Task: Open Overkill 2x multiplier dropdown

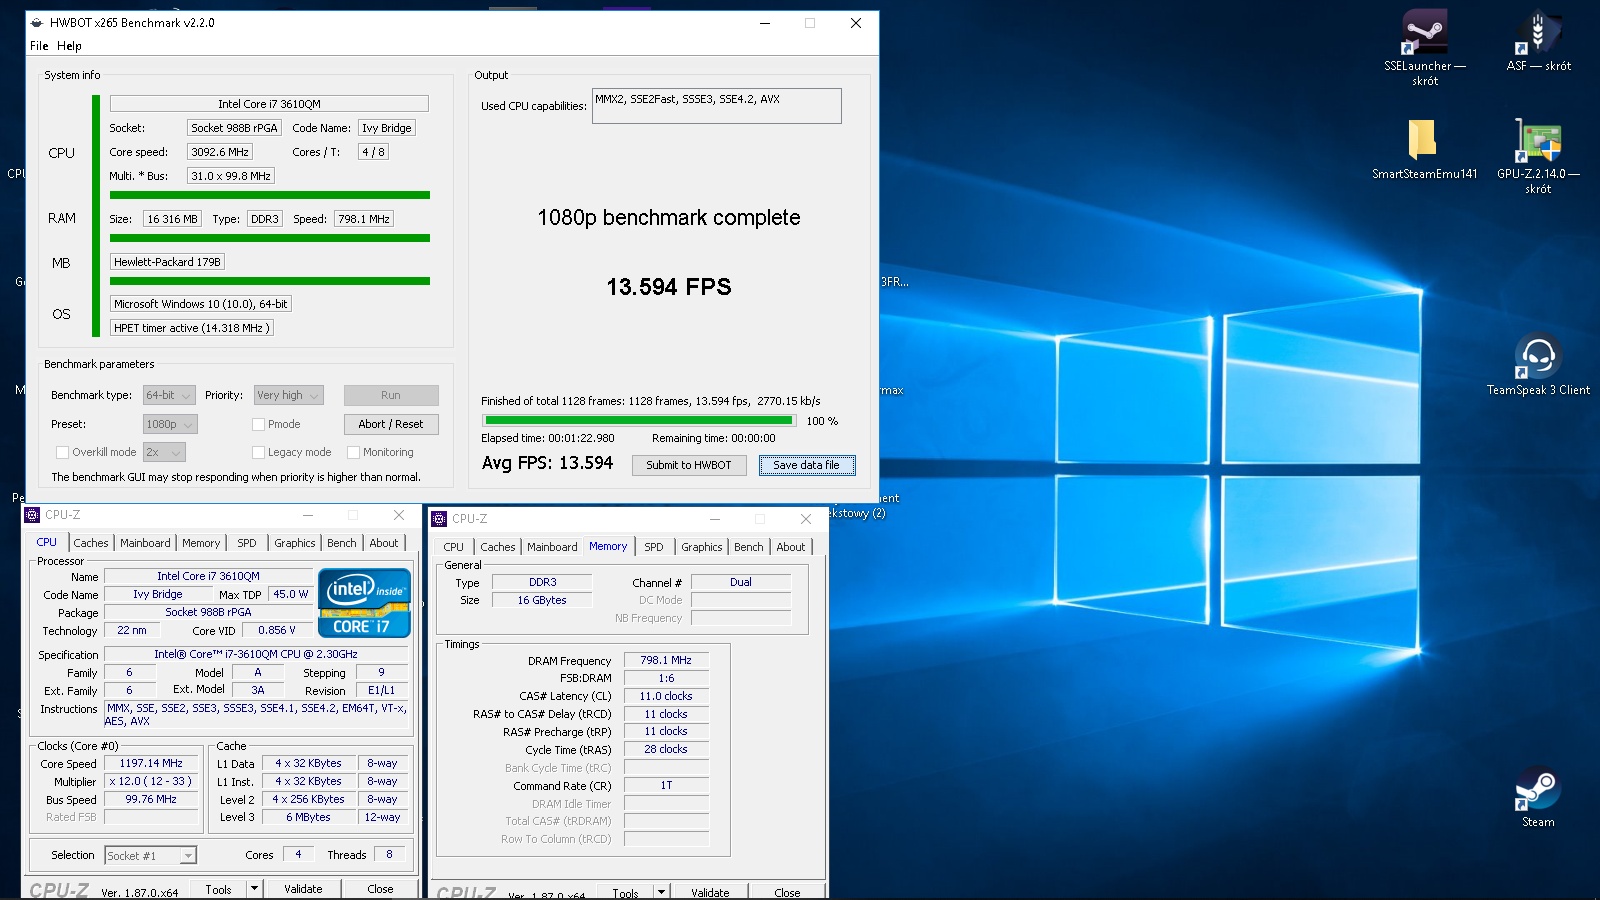Action: coord(164,452)
